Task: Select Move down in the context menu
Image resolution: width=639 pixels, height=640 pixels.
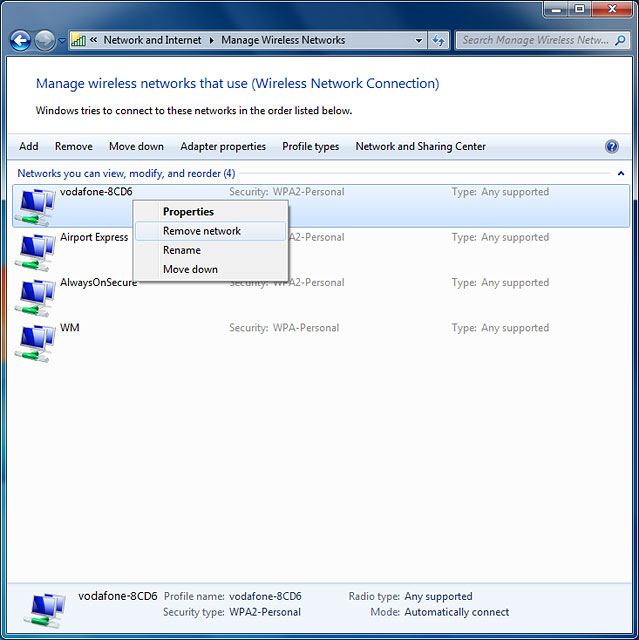Action: pos(190,269)
